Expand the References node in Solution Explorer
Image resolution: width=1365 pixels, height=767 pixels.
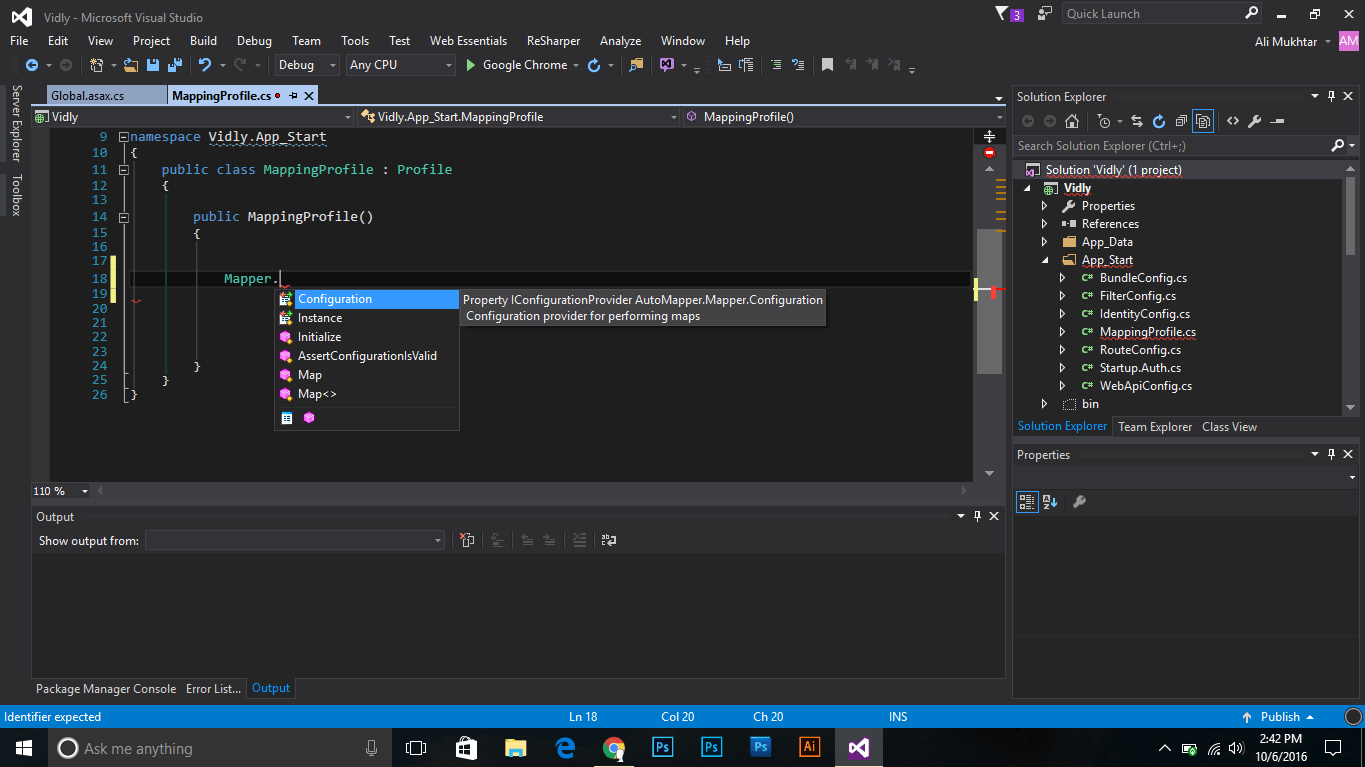point(1045,224)
